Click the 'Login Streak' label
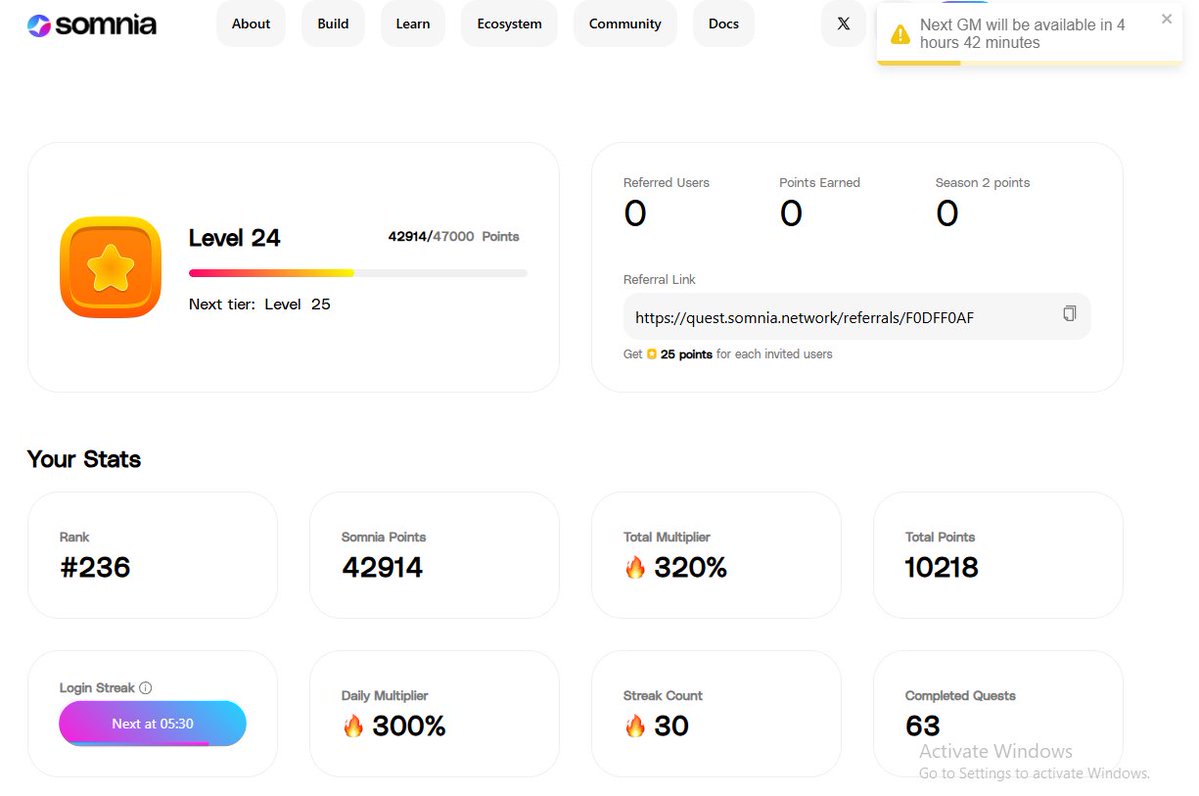Image resolution: width=1199 pixels, height=796 pixels. pos(97,687)
